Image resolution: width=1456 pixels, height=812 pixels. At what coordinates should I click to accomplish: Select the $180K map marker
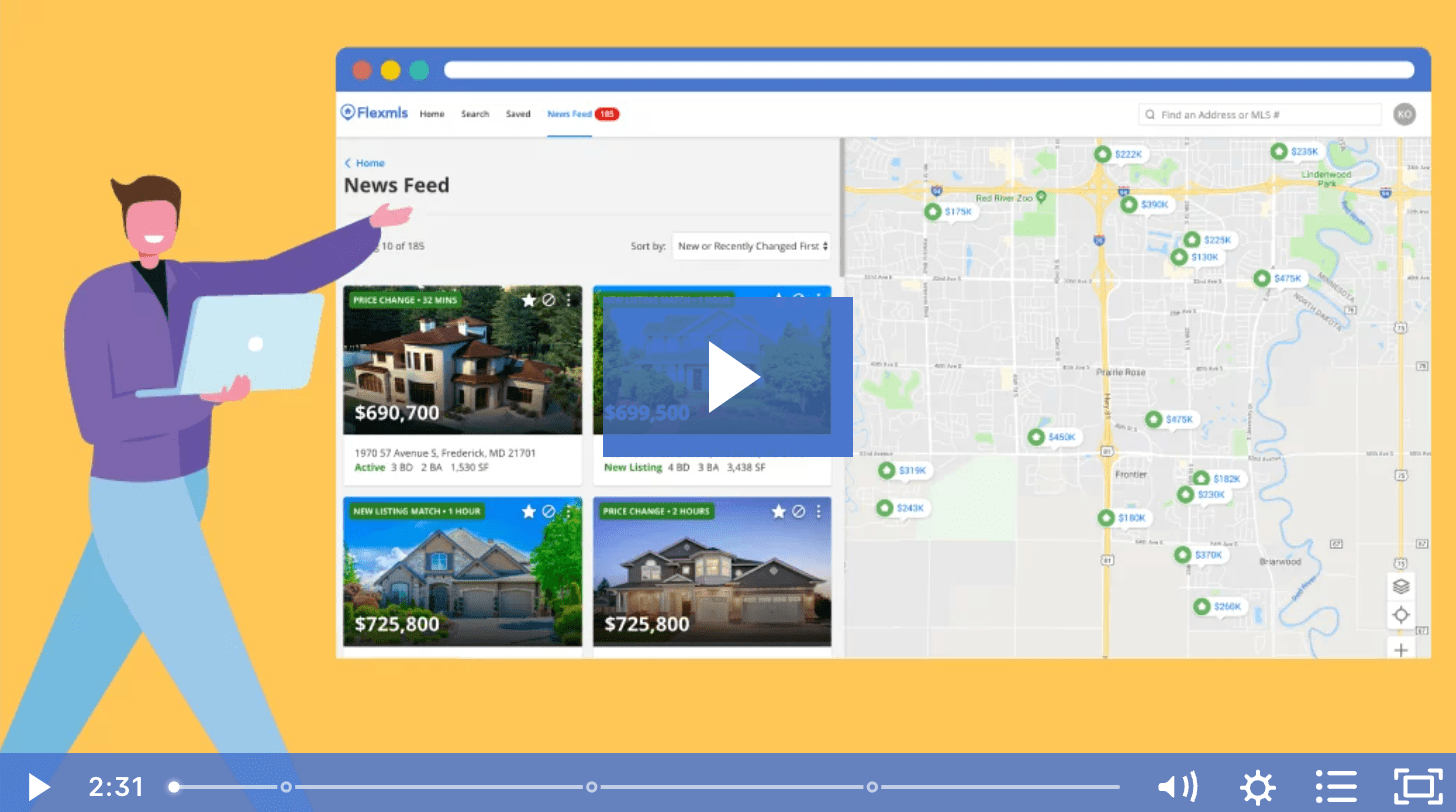(1123, 518)
